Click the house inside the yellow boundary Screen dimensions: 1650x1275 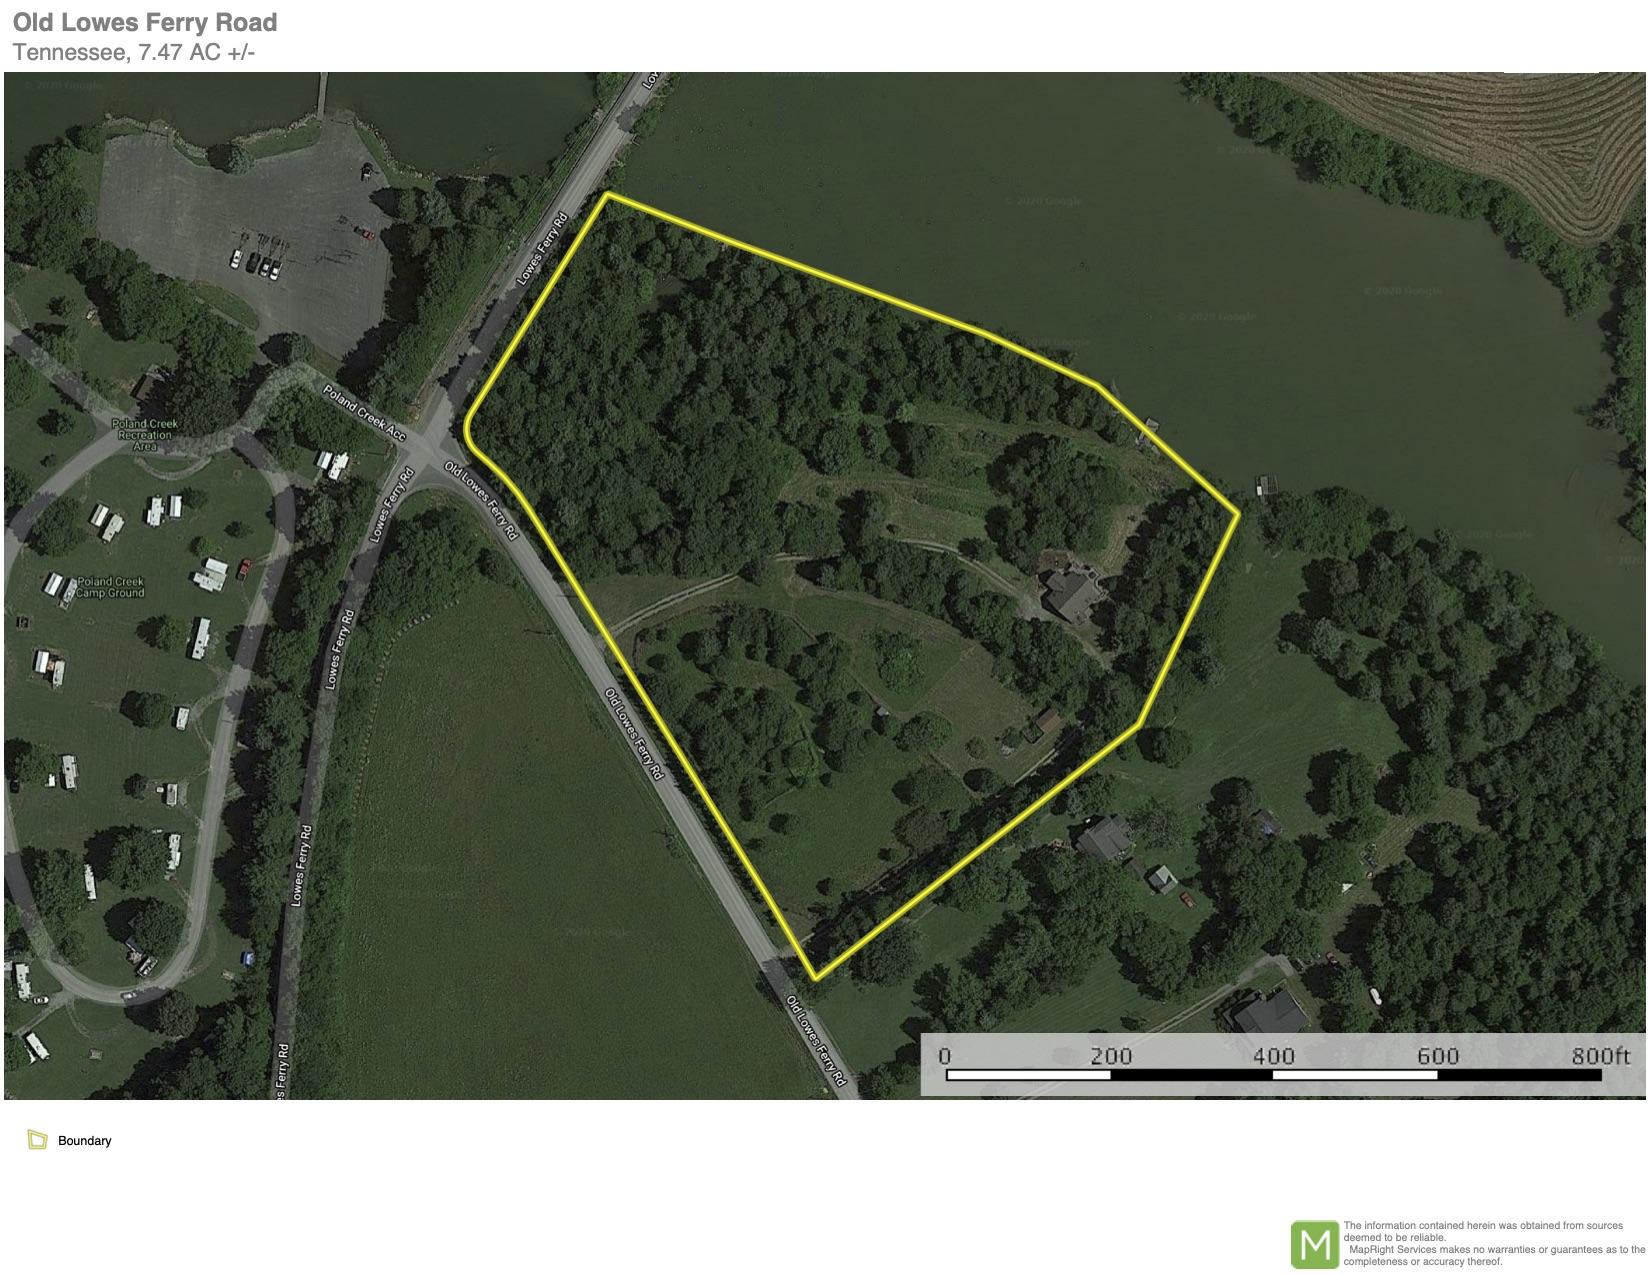click(x=1072, y=594)
